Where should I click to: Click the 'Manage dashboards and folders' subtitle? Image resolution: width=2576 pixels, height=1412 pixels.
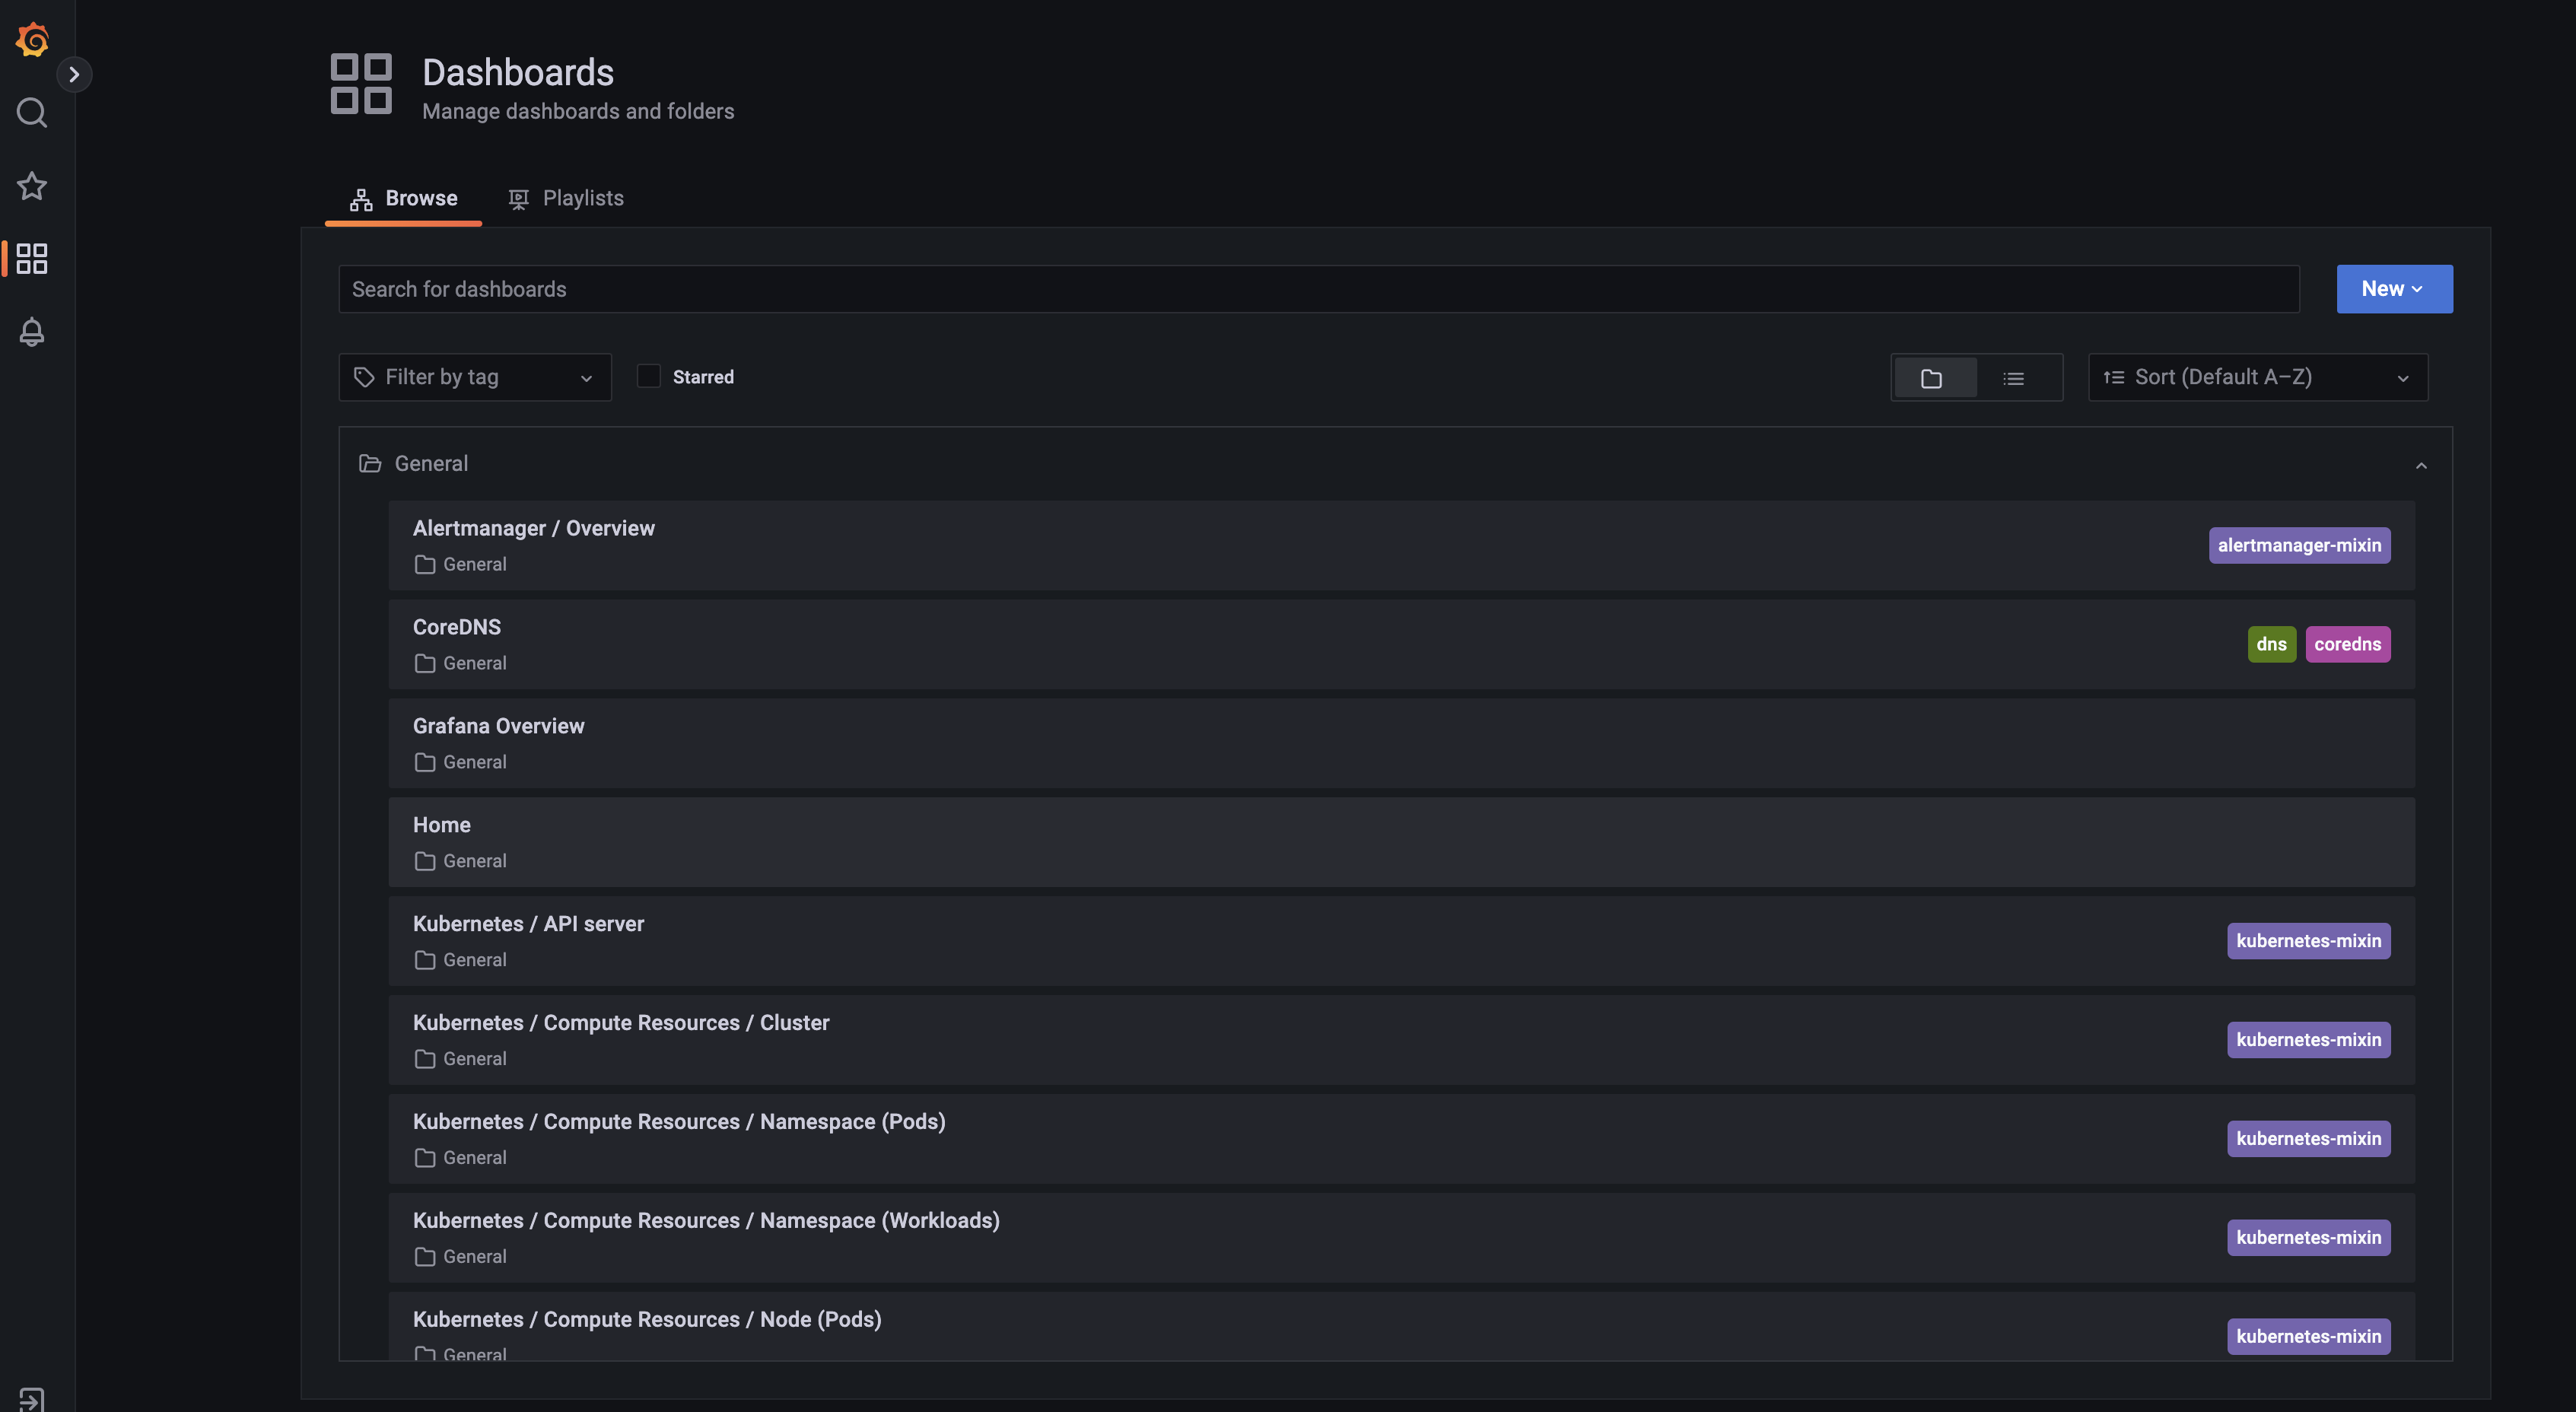tap(578, 111)
